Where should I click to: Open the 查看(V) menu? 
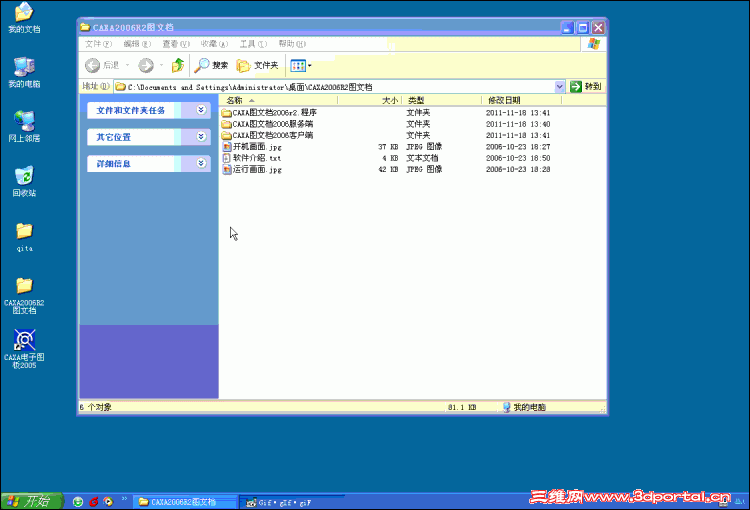point(176,44)
